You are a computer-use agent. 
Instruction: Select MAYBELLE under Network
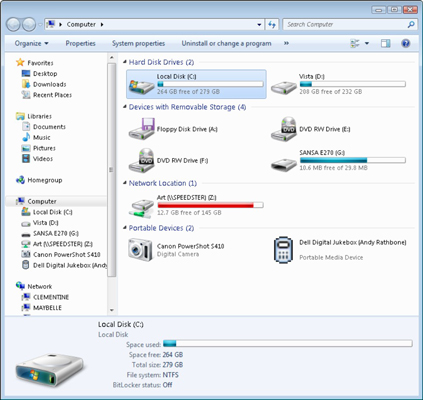[x=47, y=307]
